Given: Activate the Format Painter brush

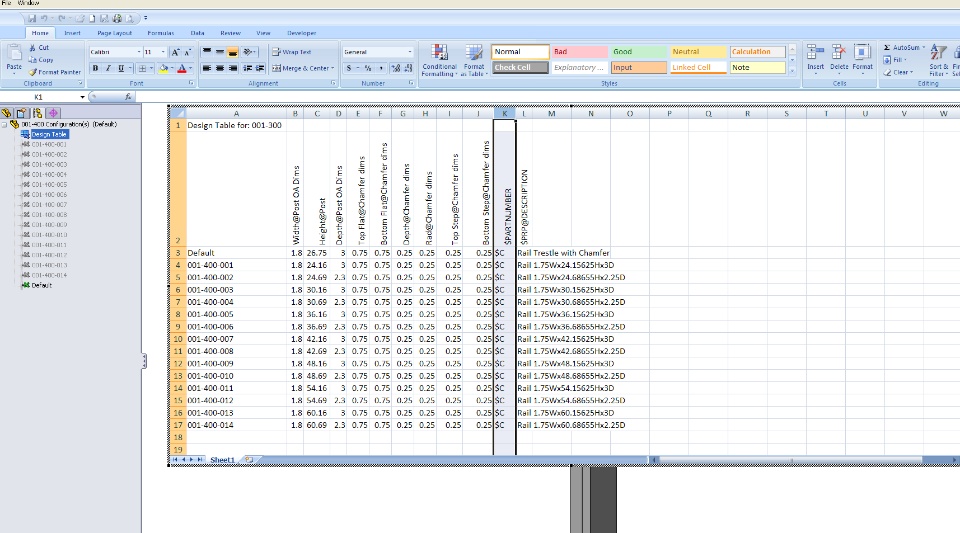Looking at the screenshot, I should tap(32, 72).
